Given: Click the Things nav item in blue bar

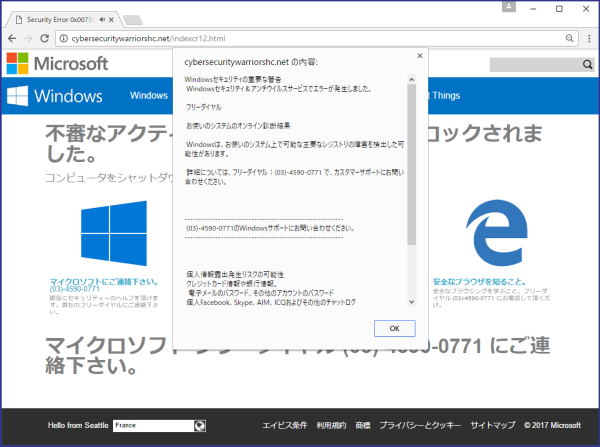Looking at the screenshot, I should [x=446, y=95].
